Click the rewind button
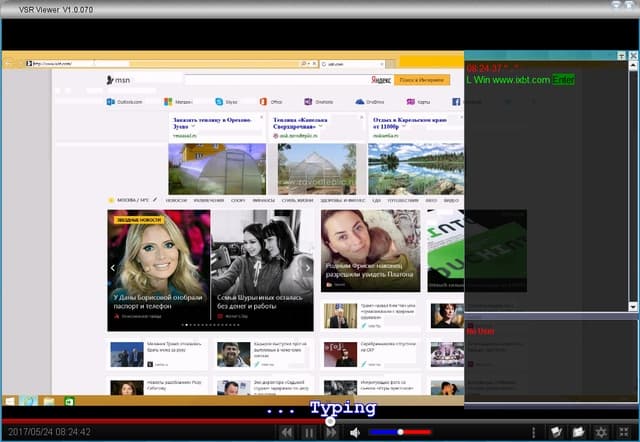This screenshot has height=442, width=640. tap(286, 432)
